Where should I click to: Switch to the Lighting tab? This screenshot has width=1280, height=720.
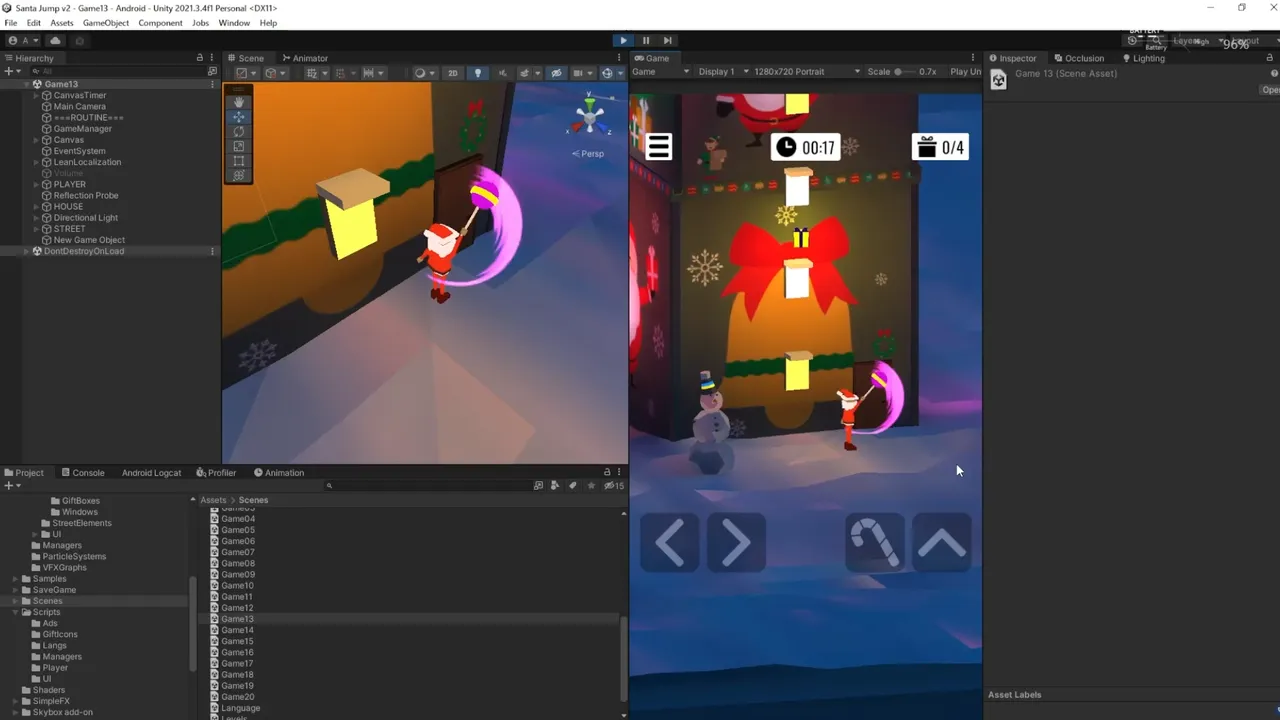[x=1144, y=58]
